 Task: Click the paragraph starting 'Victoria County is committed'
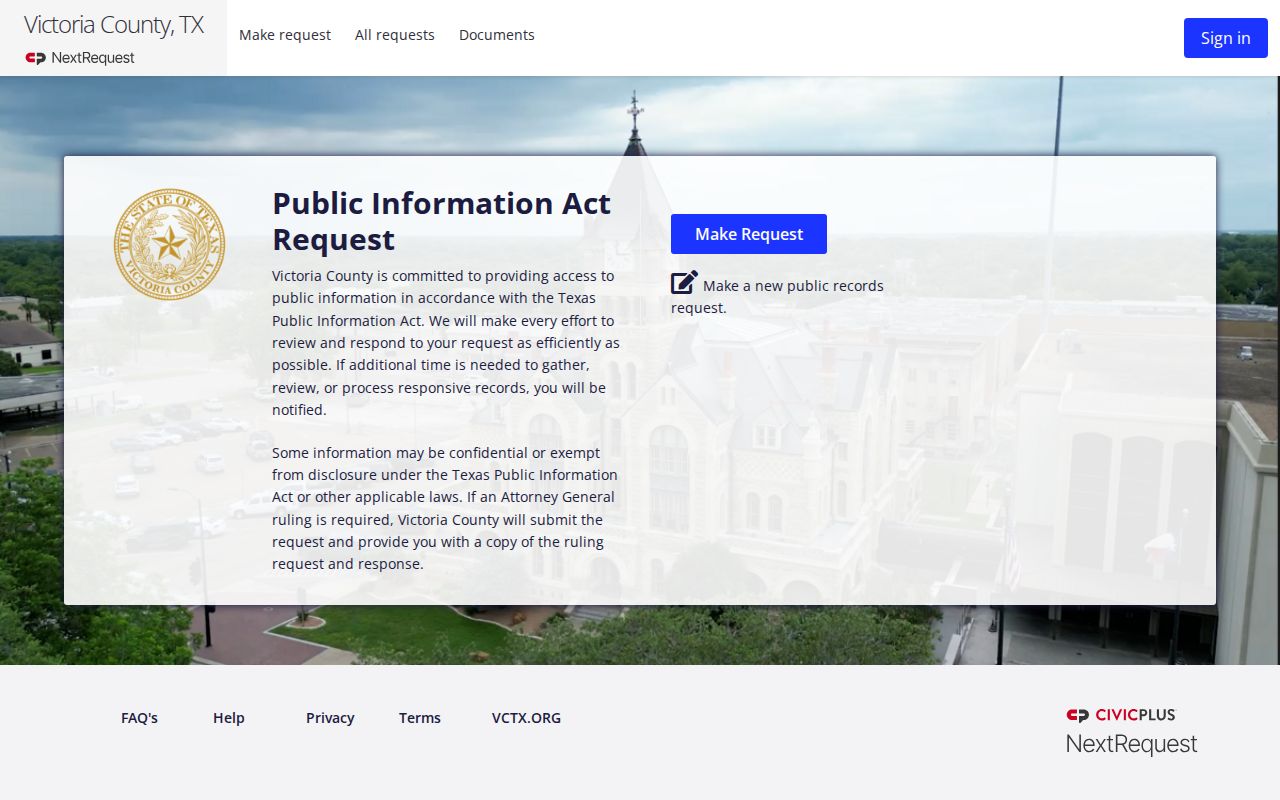446,343
